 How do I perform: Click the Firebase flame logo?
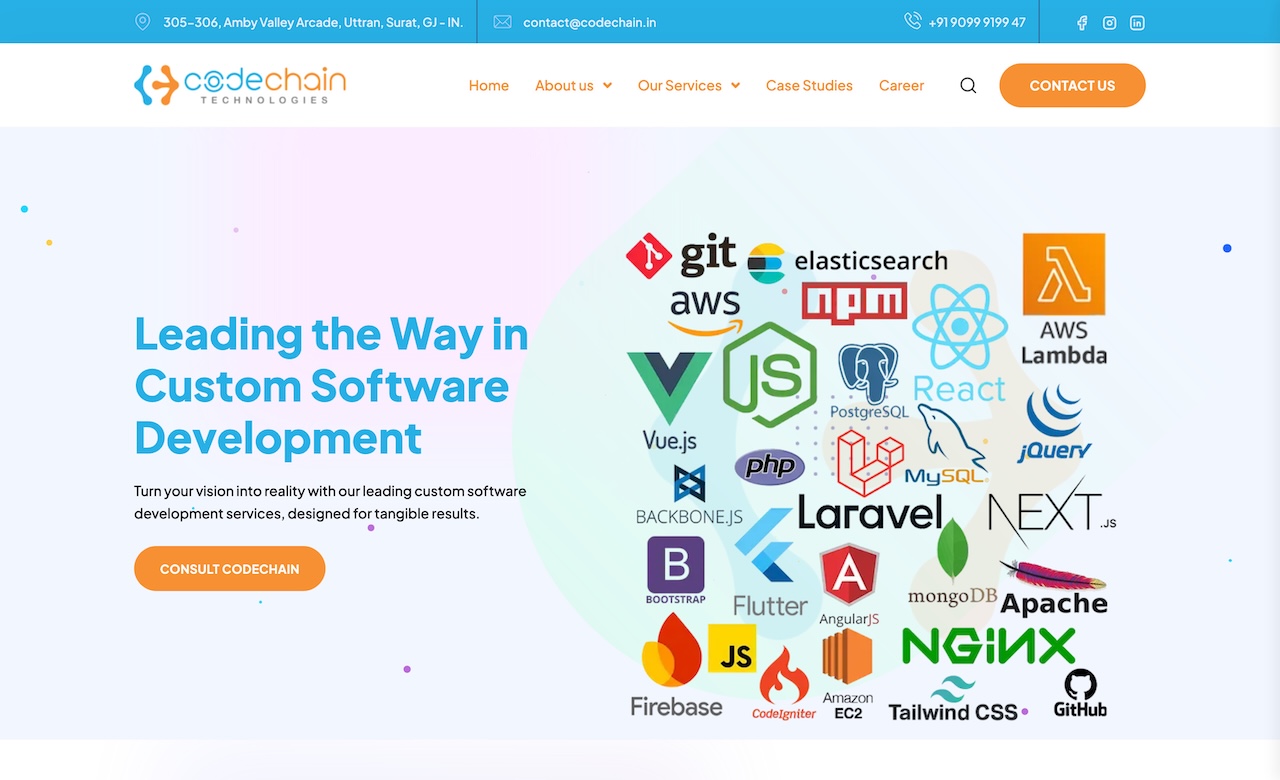click(x=675, y=665)
